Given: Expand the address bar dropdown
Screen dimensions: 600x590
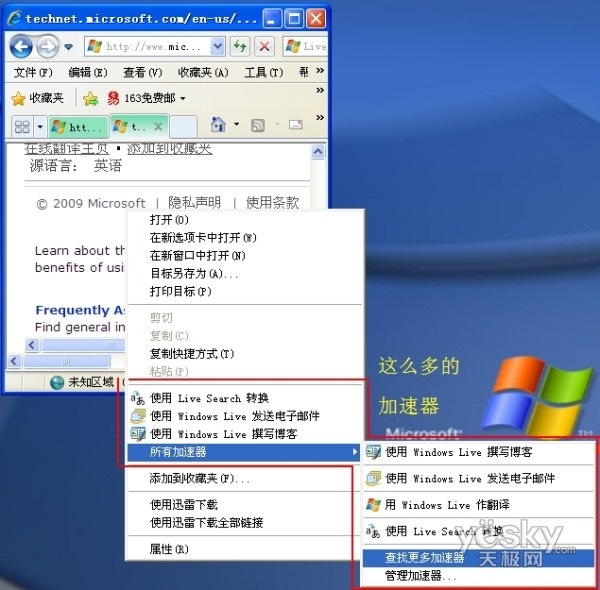Looking at the screenshot, I should (x=218, y=47).
